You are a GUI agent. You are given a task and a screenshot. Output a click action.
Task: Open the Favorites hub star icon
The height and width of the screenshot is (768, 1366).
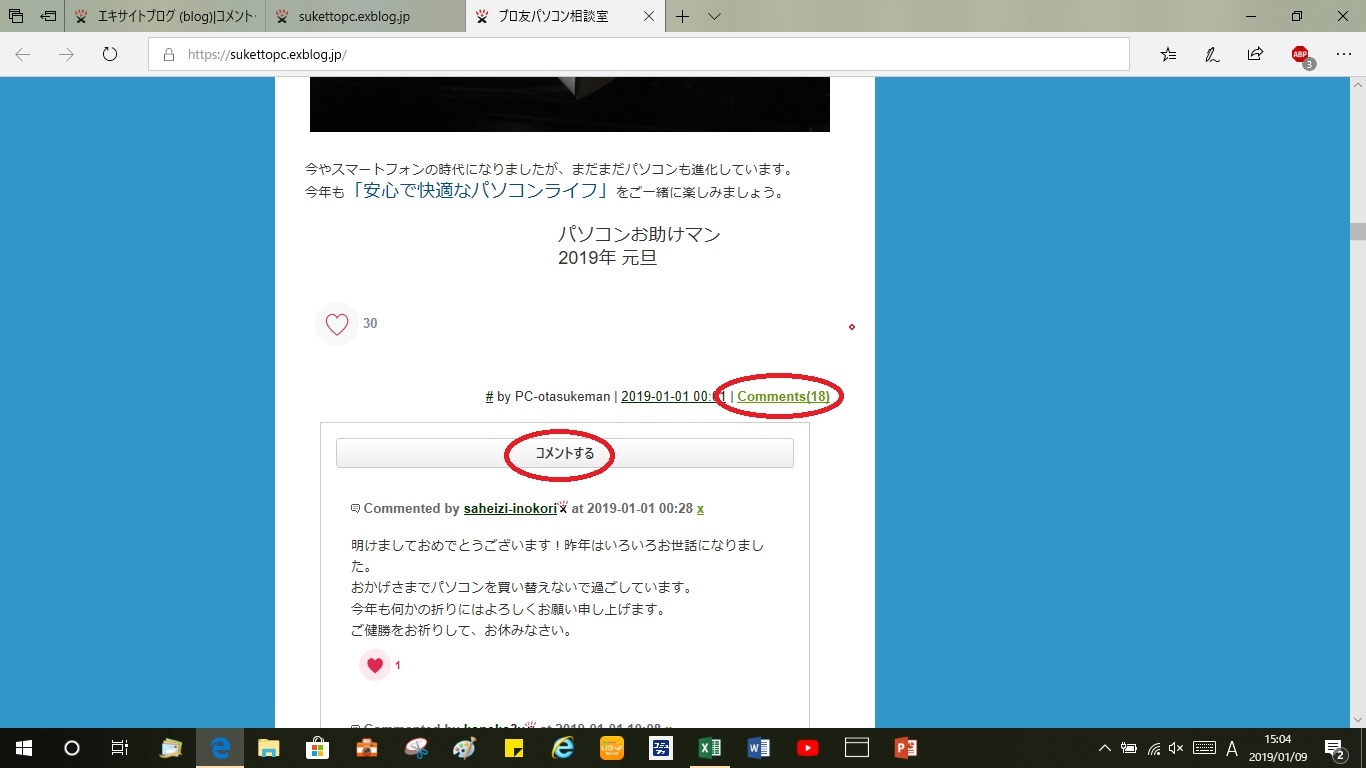(1168, 55)
